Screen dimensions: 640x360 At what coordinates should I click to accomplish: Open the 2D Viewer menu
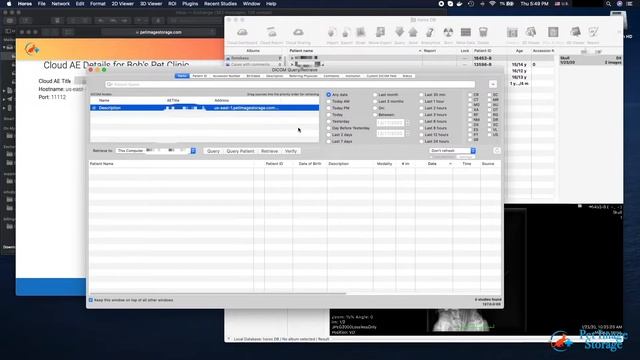point(122,4)
